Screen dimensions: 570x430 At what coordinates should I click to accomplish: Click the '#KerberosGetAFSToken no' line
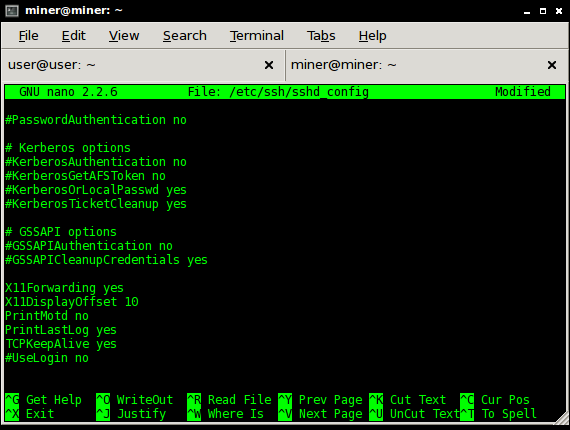pos(85,176)
